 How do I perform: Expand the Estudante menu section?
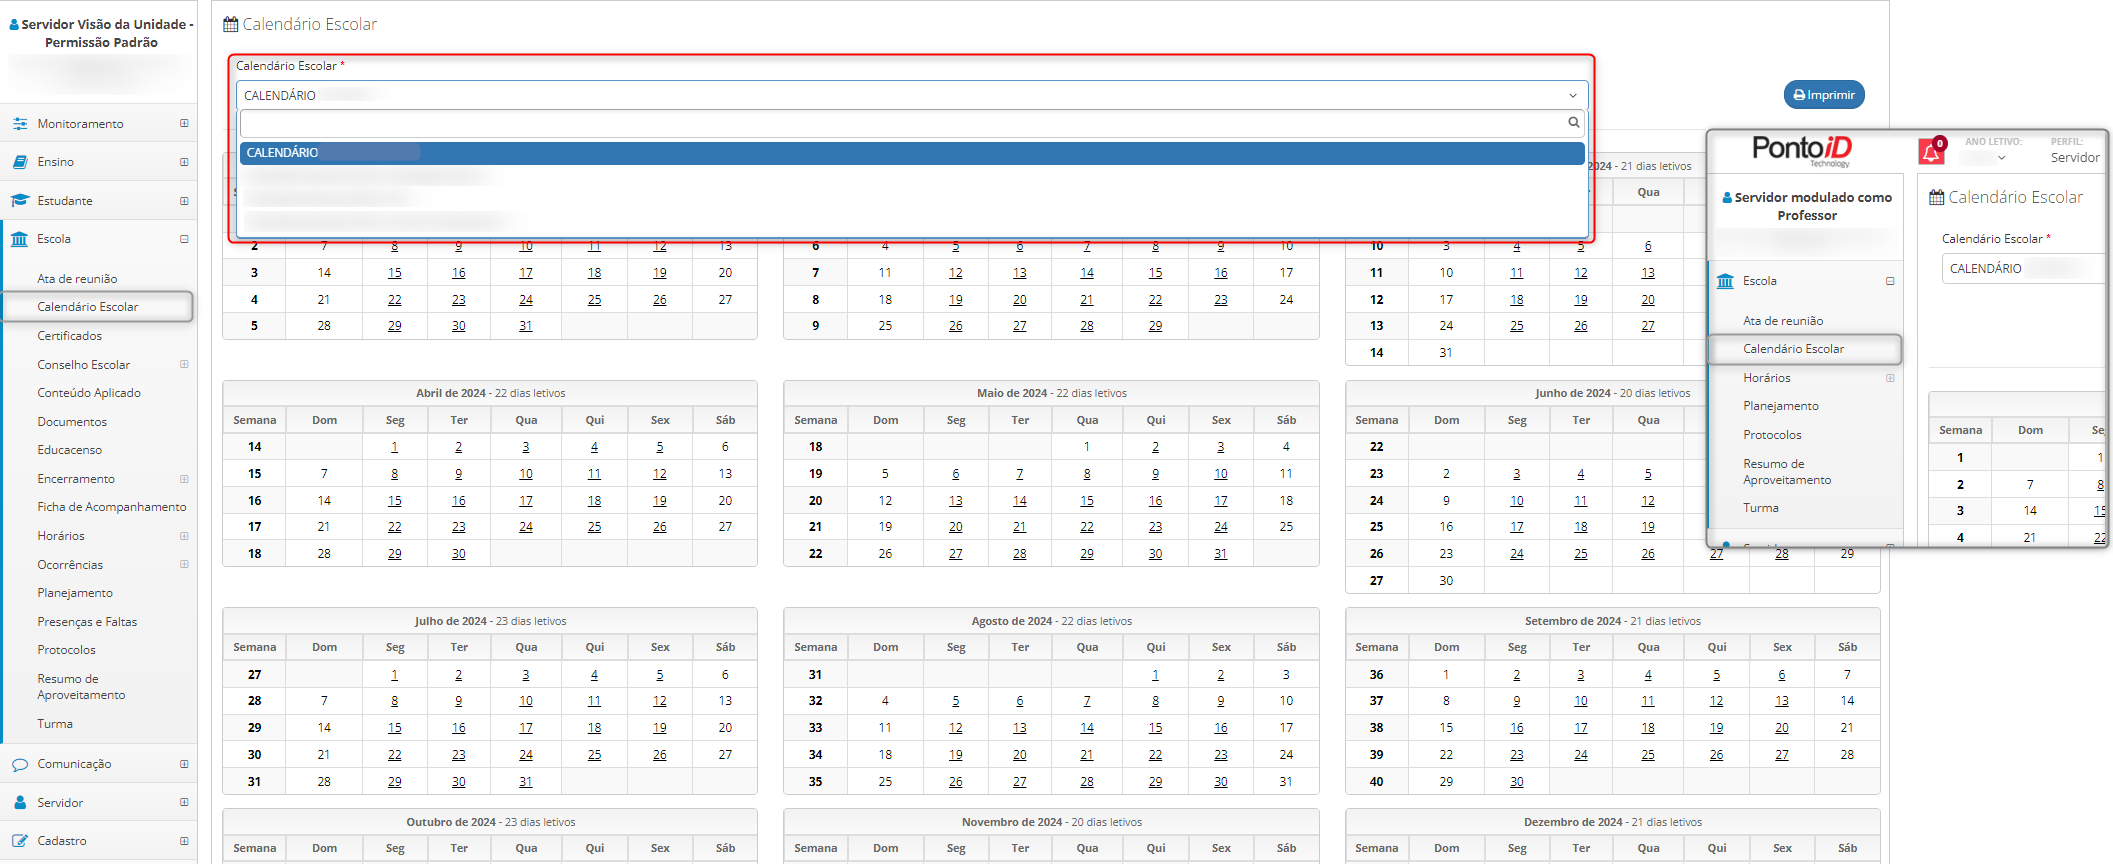(184, 201)
